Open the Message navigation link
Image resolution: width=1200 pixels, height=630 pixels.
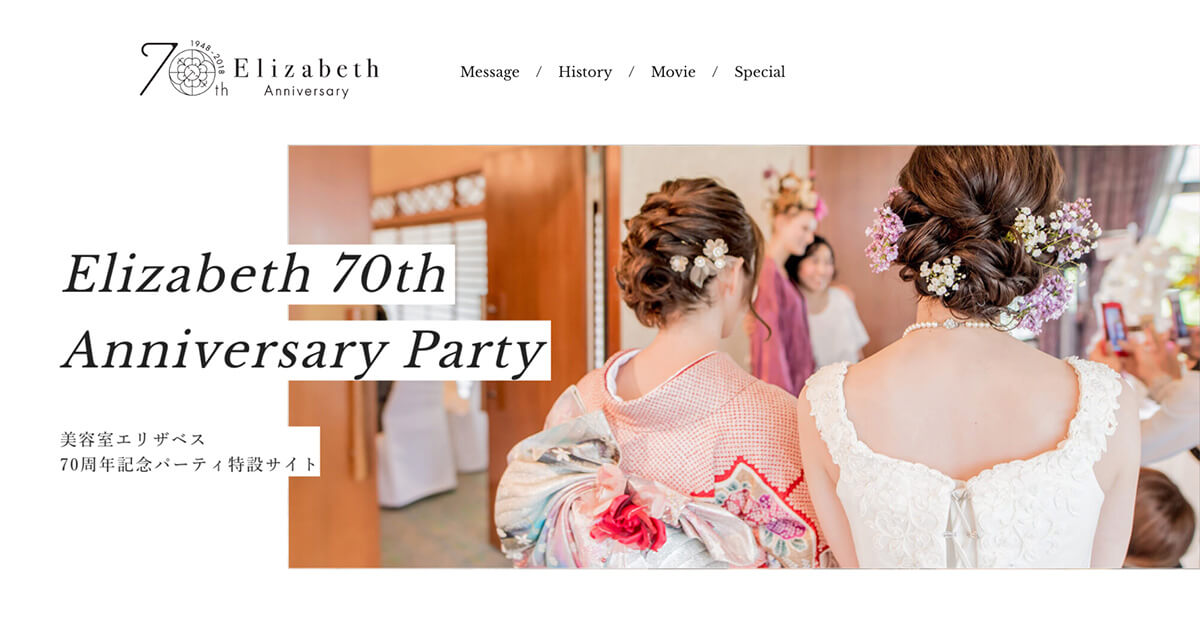(x=490, y=72)
